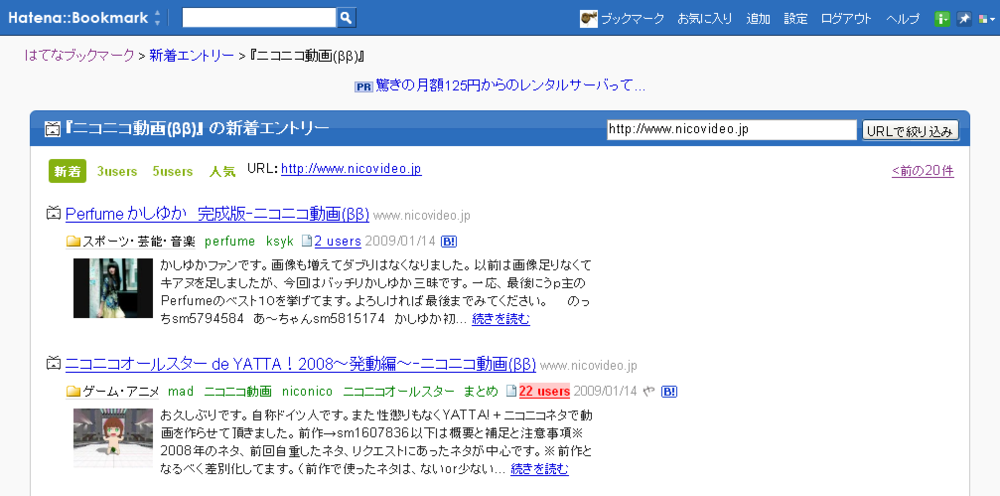The width and height of the screenshot is (1000, 496).
Task: Click the header search input field
Action: click(x=259, y=18)
